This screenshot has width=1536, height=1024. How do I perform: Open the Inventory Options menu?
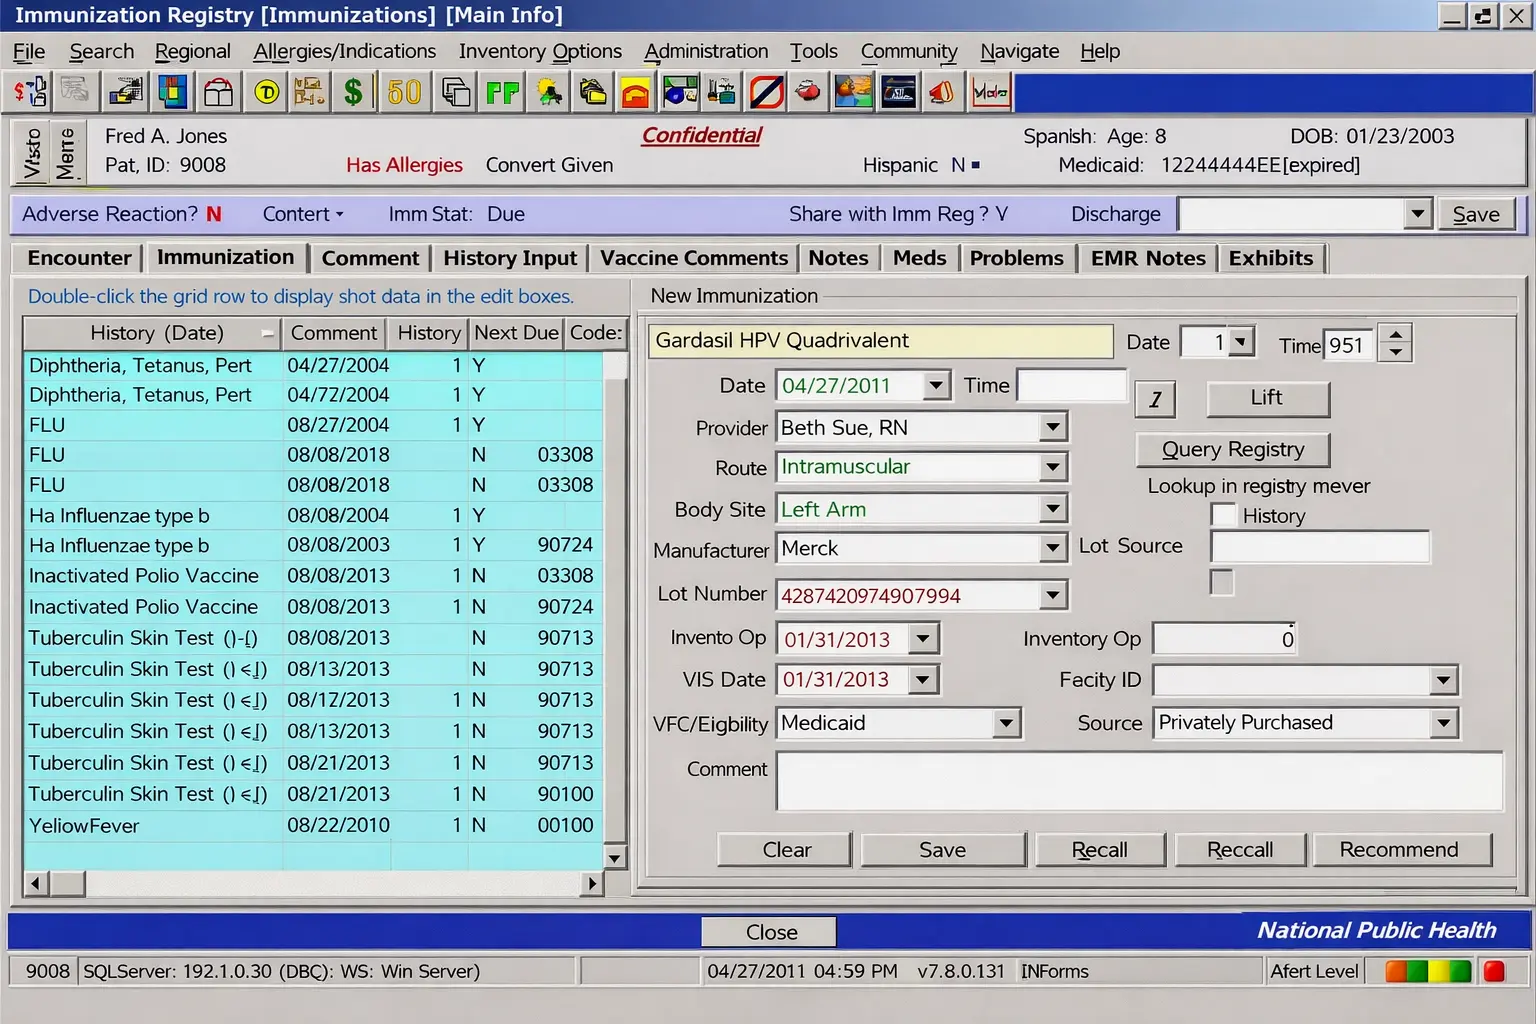pos(540,51)
